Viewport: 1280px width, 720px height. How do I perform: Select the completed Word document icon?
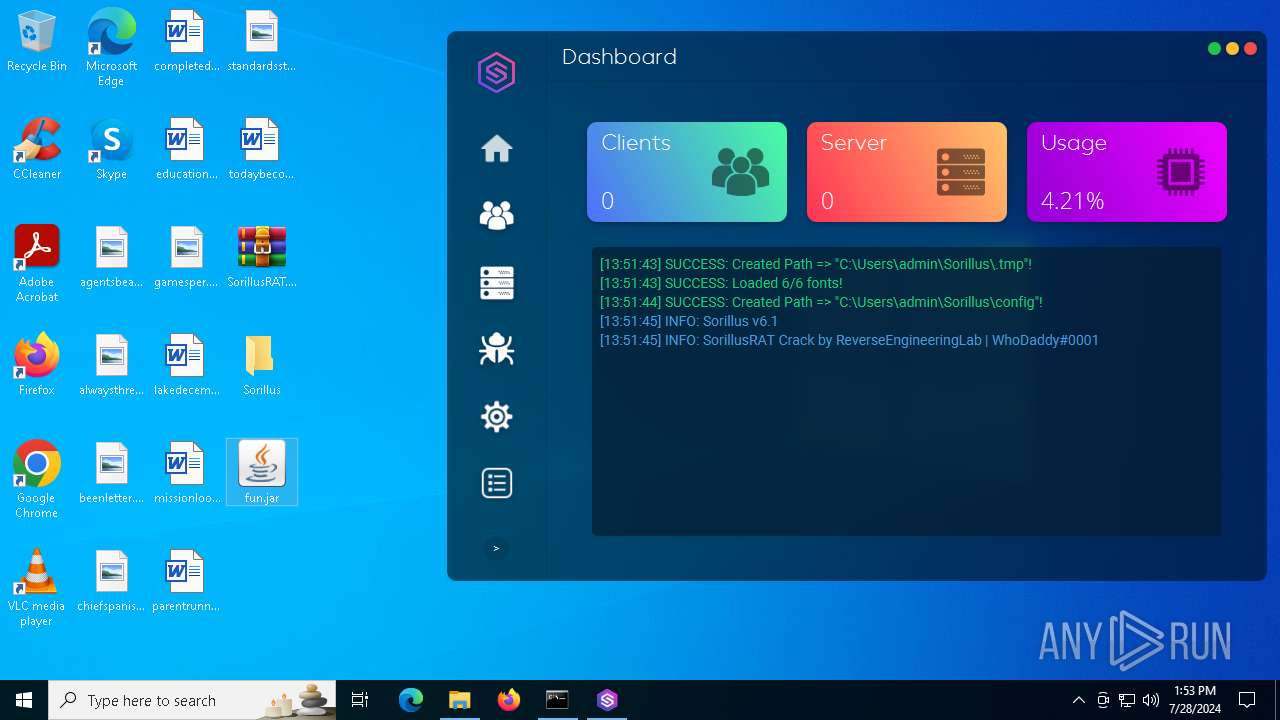pyautogui.click(x=186, y=42)
